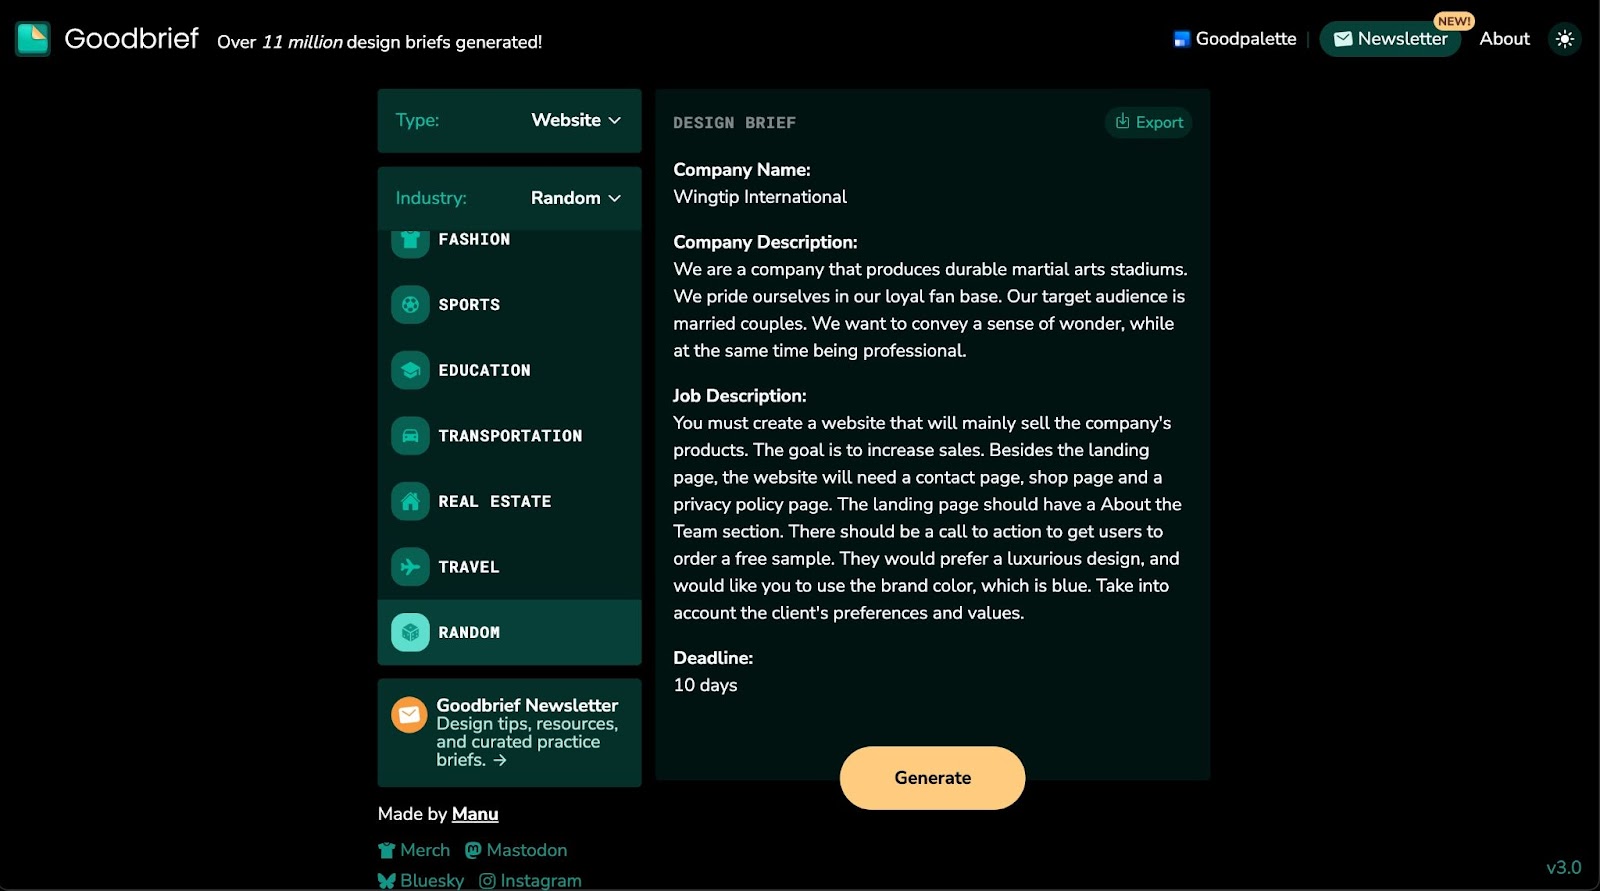Open the Instagram link
This screenshot has width=1600, height=891.
click(x=530, y=880)
